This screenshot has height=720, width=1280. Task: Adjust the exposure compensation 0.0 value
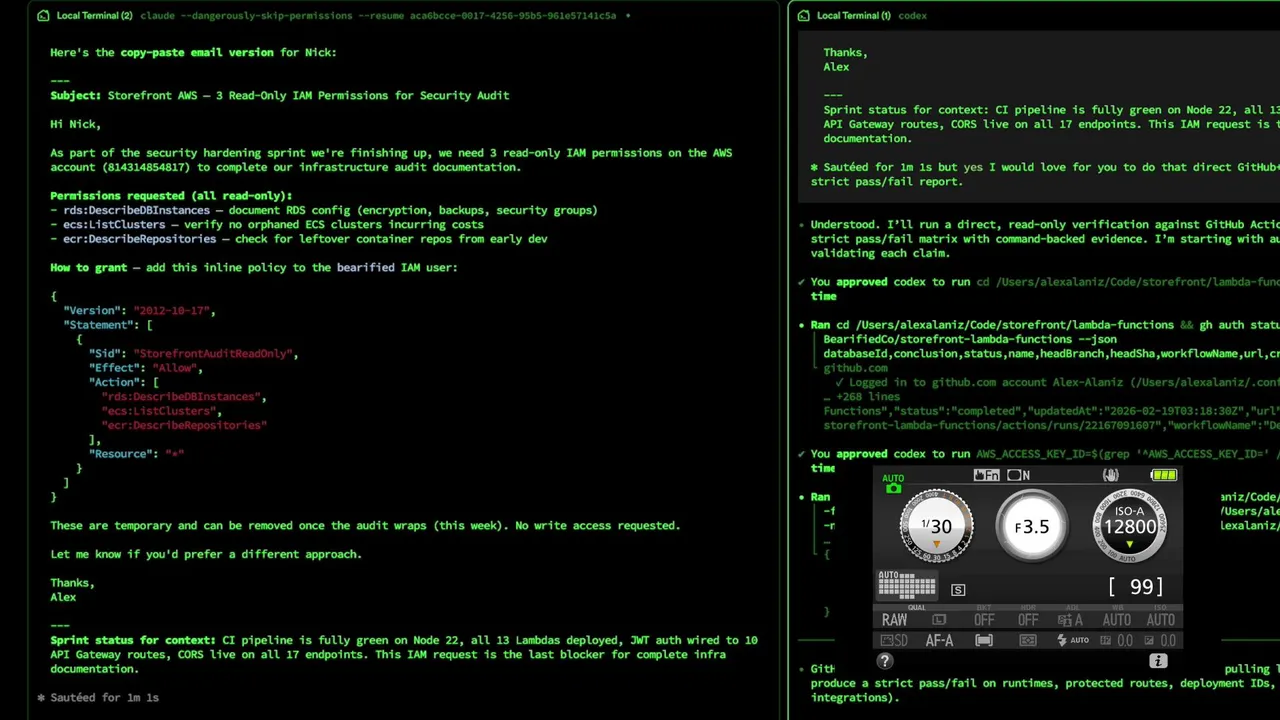pyautogui.click(x=1160, y=640)
